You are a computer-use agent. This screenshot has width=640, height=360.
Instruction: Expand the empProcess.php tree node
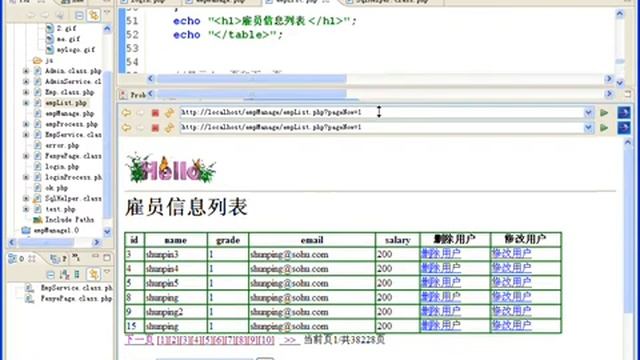(26, 124)
